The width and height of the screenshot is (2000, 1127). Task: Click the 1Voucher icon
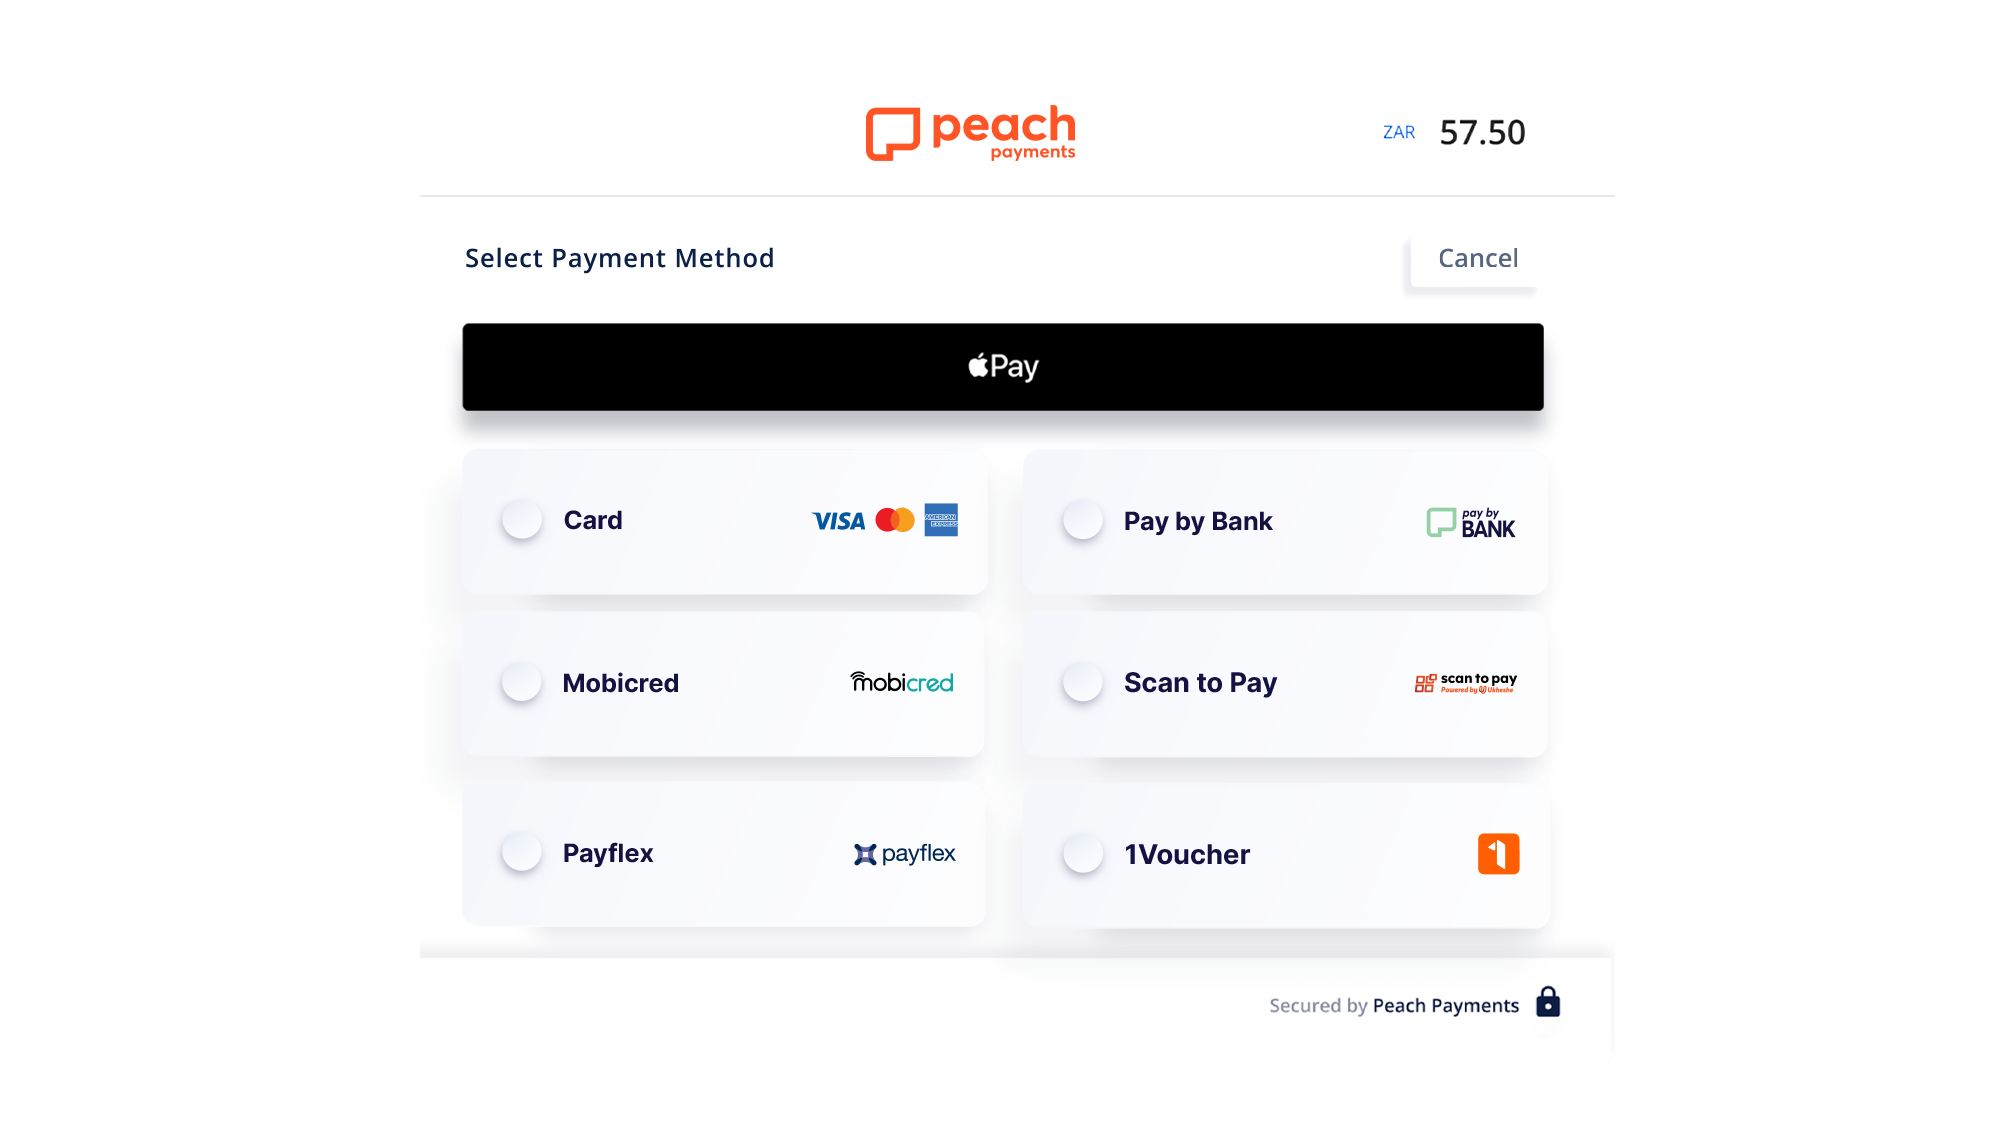tap(1497, 853)
